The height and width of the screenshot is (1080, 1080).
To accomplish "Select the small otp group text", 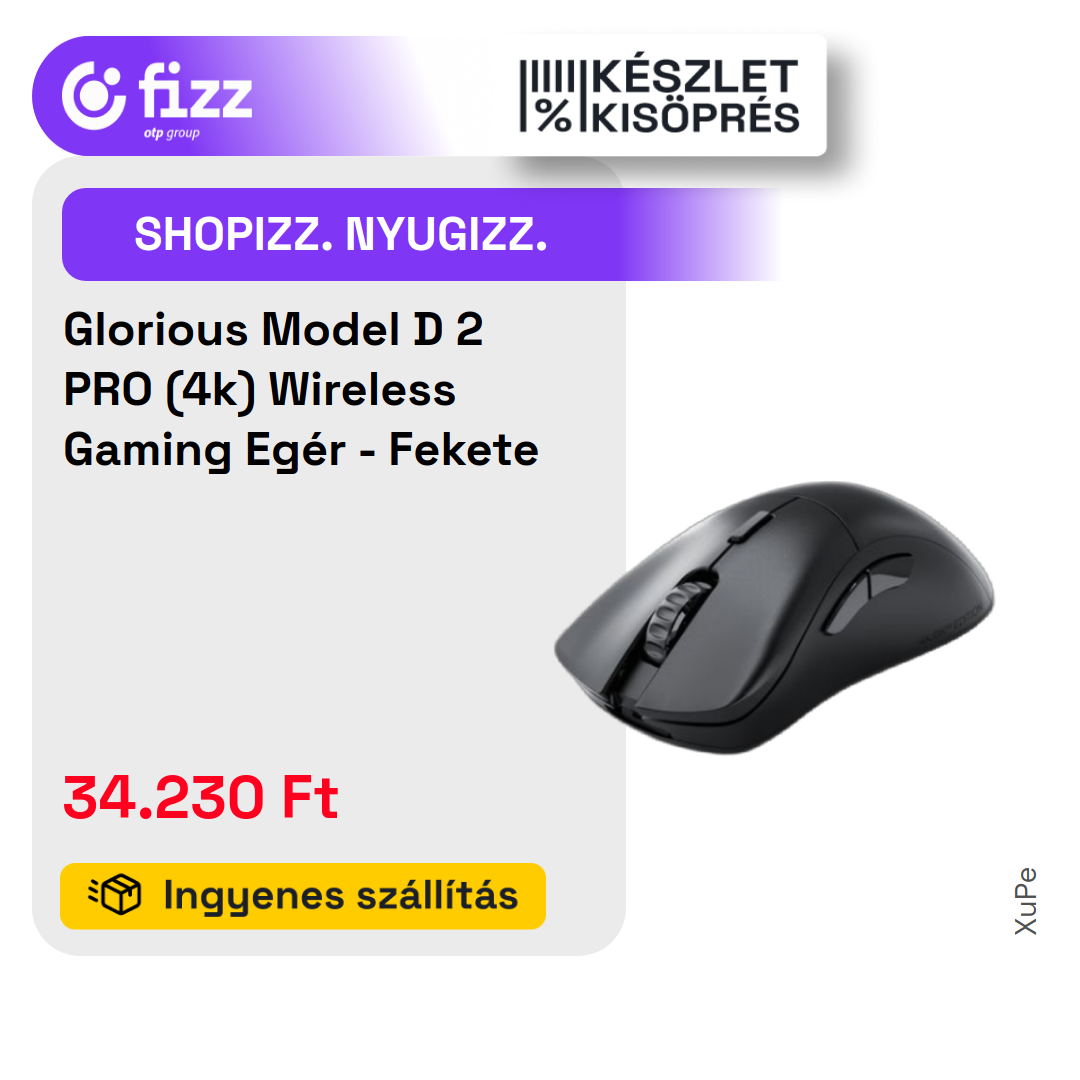I will click(x=172, y=133).
